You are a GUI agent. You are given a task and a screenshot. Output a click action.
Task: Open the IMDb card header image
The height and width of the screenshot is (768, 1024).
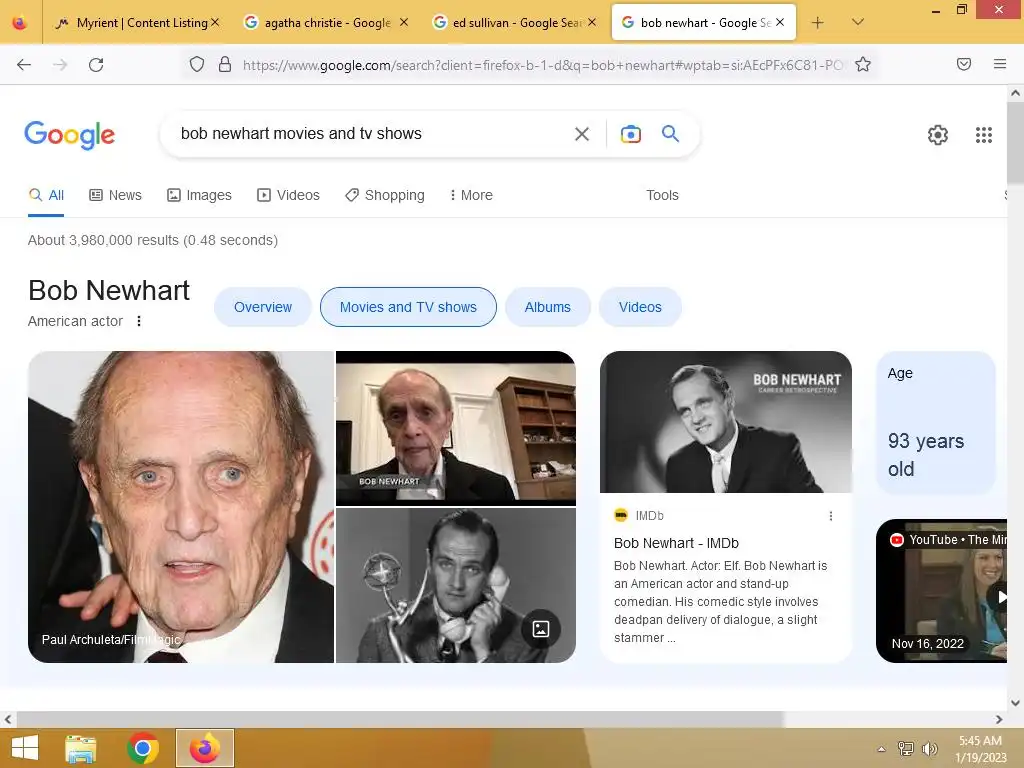click(726, 422)
